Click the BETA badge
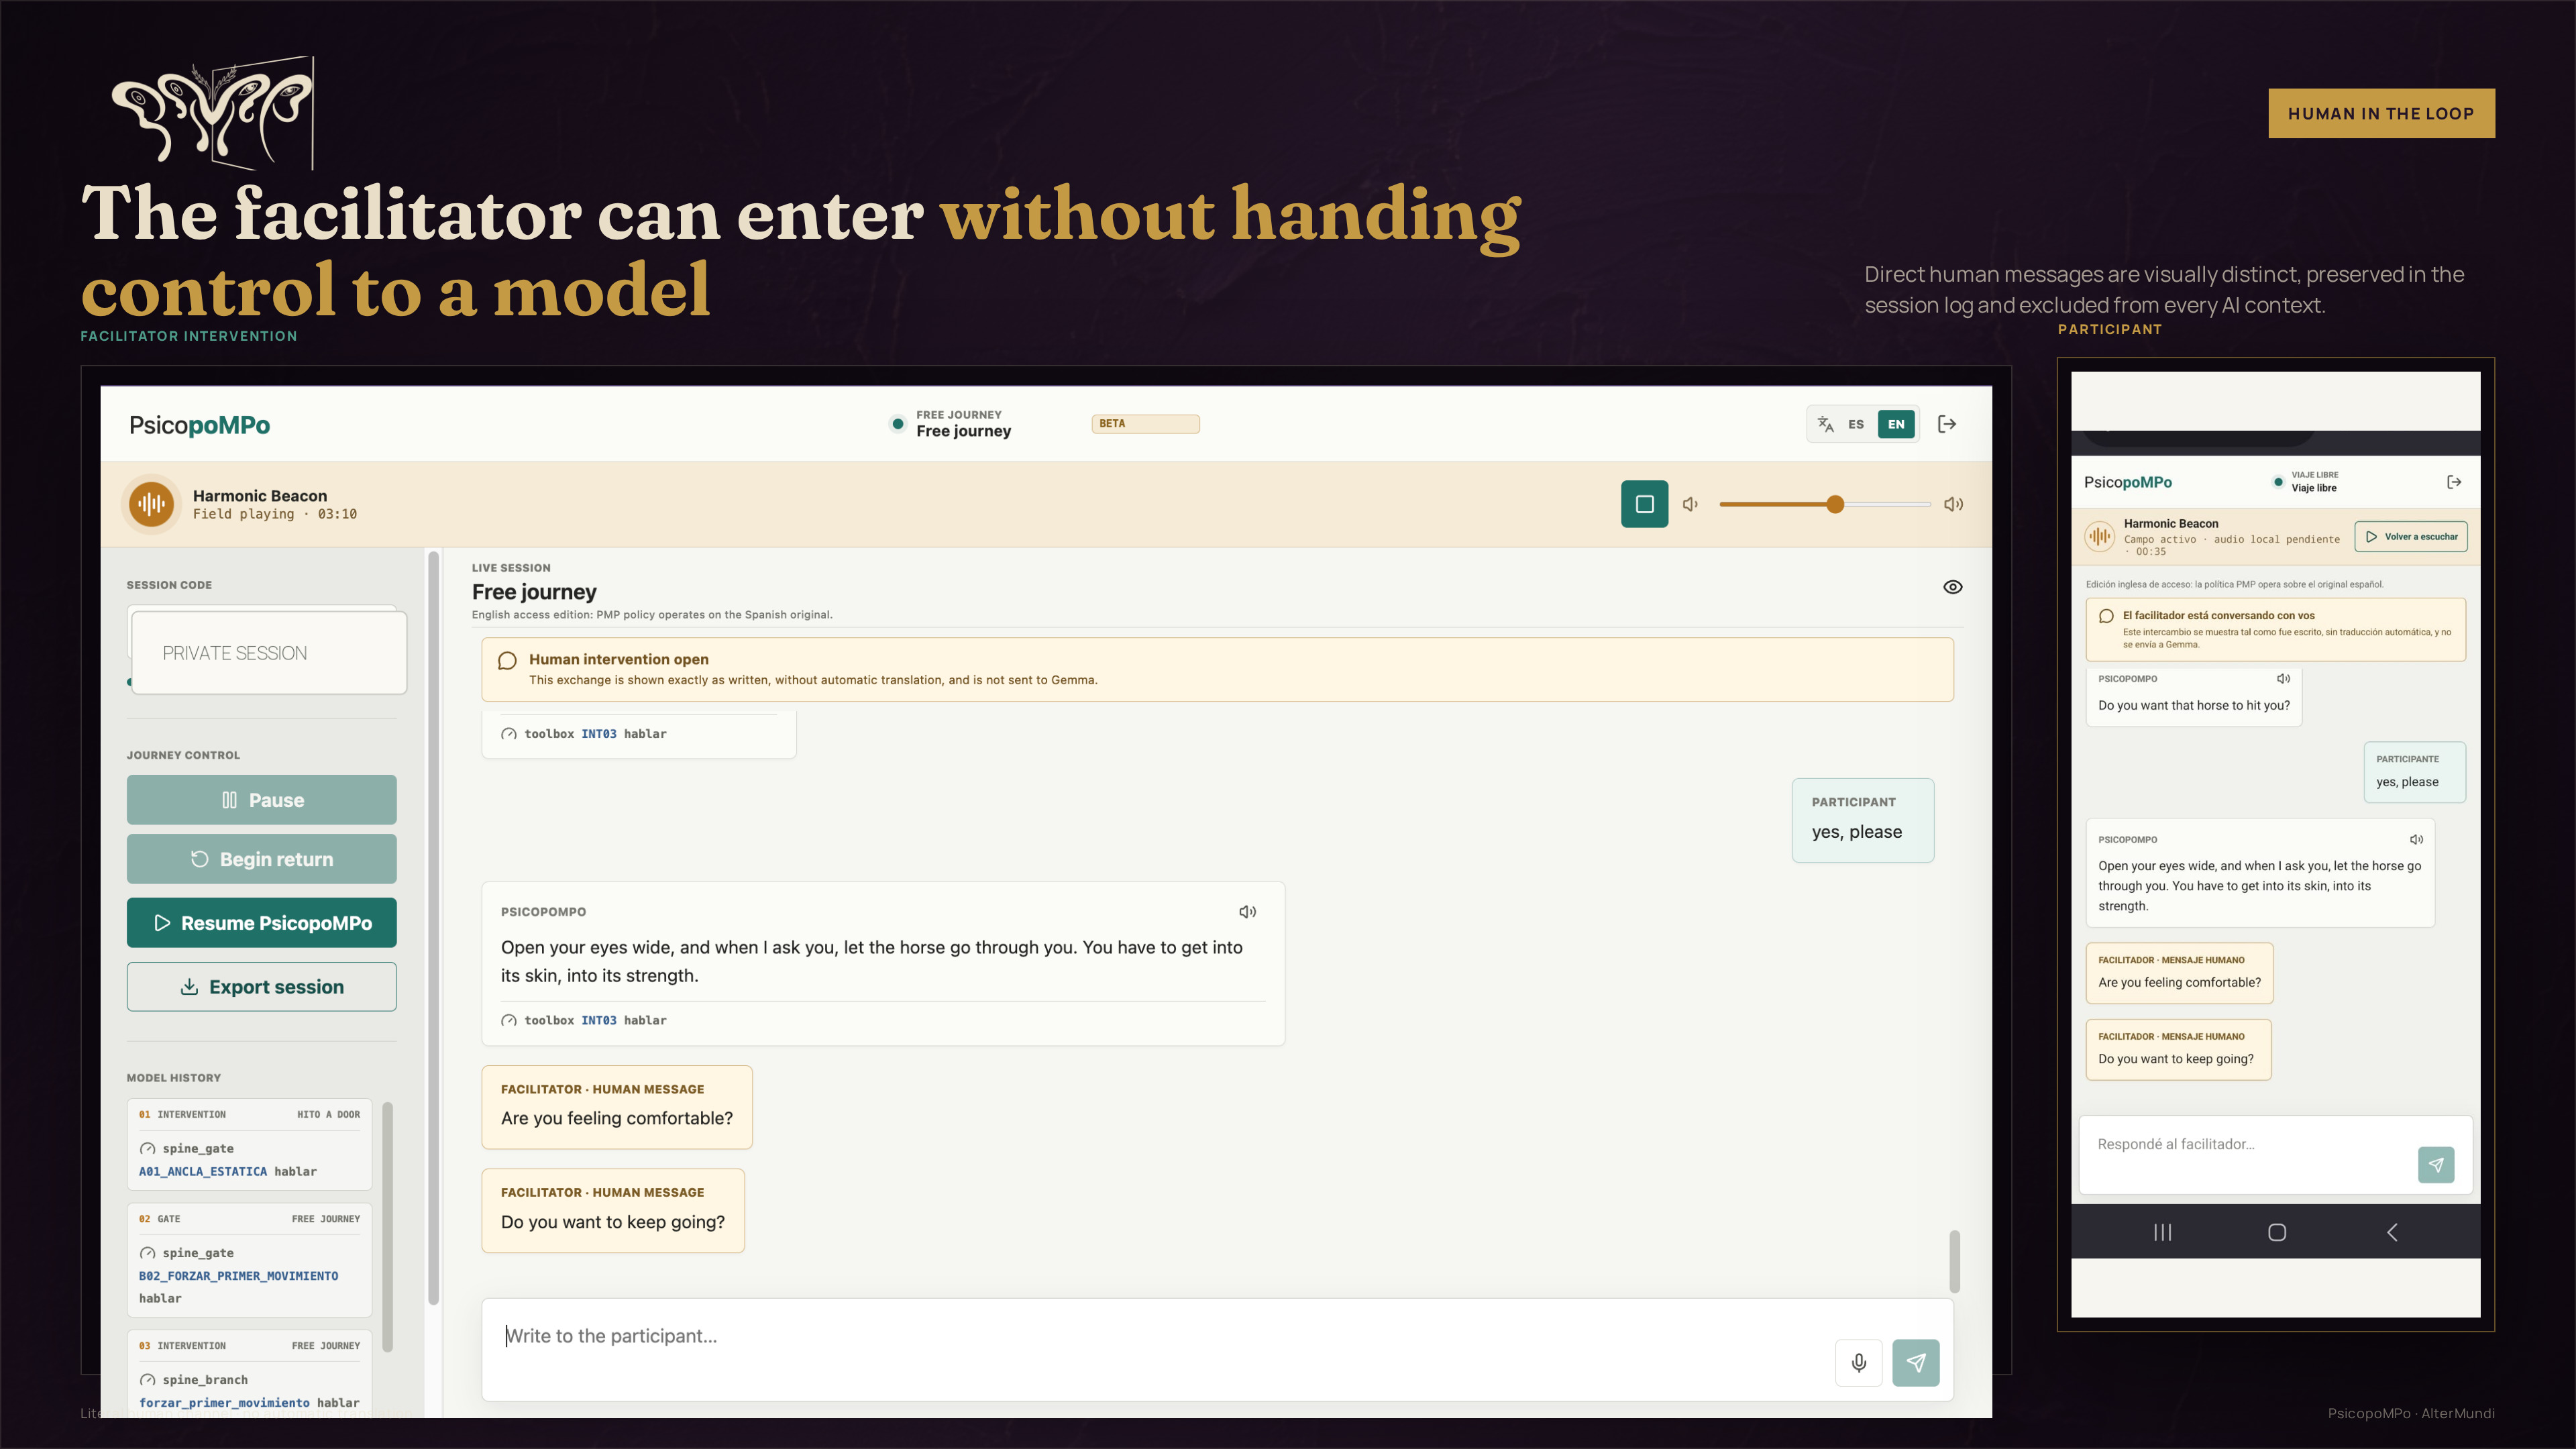The width and height of the screenshot is (2576, 1449). 1145,424
